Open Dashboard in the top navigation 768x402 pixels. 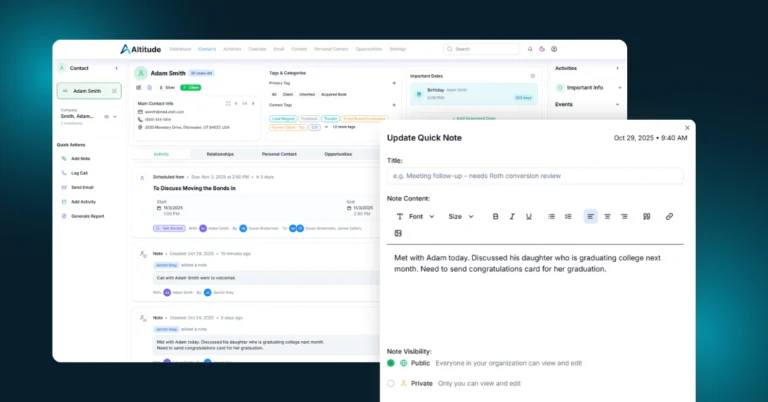180,49
